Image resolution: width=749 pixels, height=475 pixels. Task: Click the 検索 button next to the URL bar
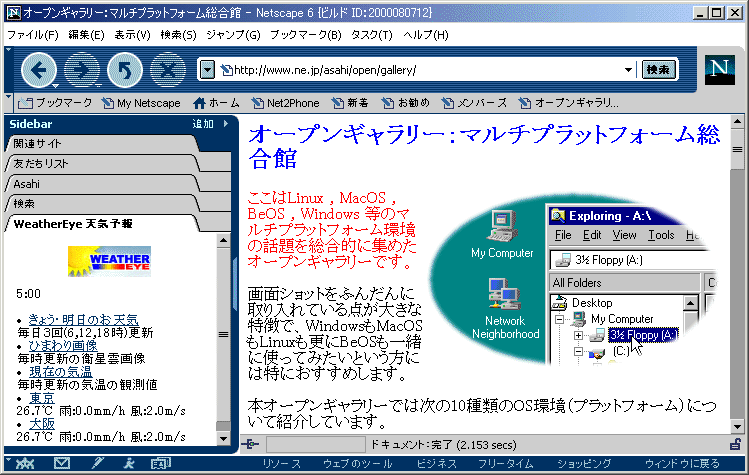click(x=658, y=70)
